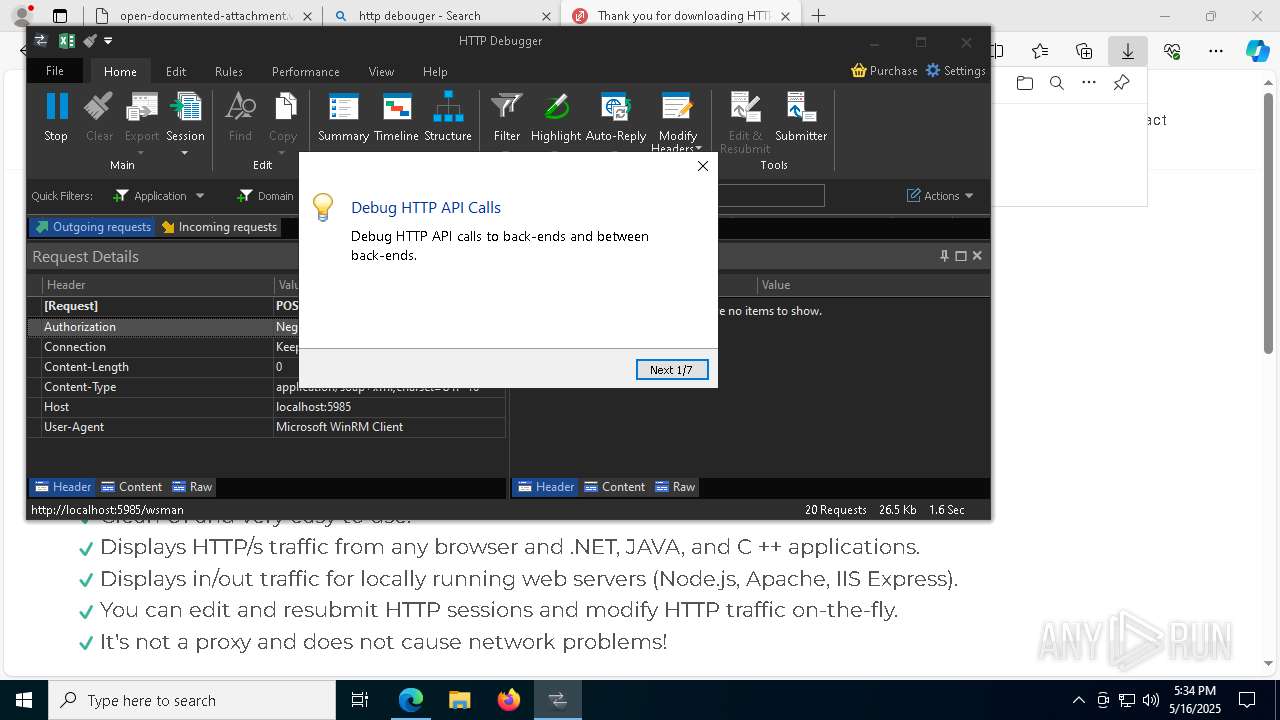Maximize the Request Details panel

[961, 256]
